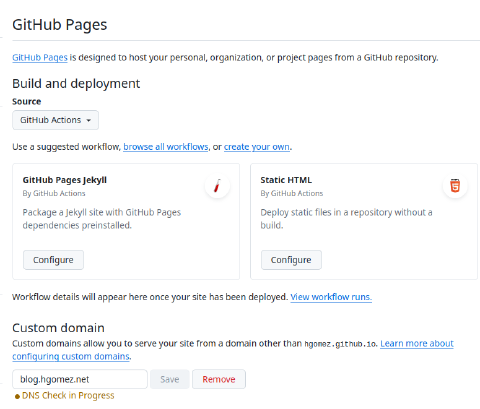Configure the Static HTML workflow

coord(291,260)
